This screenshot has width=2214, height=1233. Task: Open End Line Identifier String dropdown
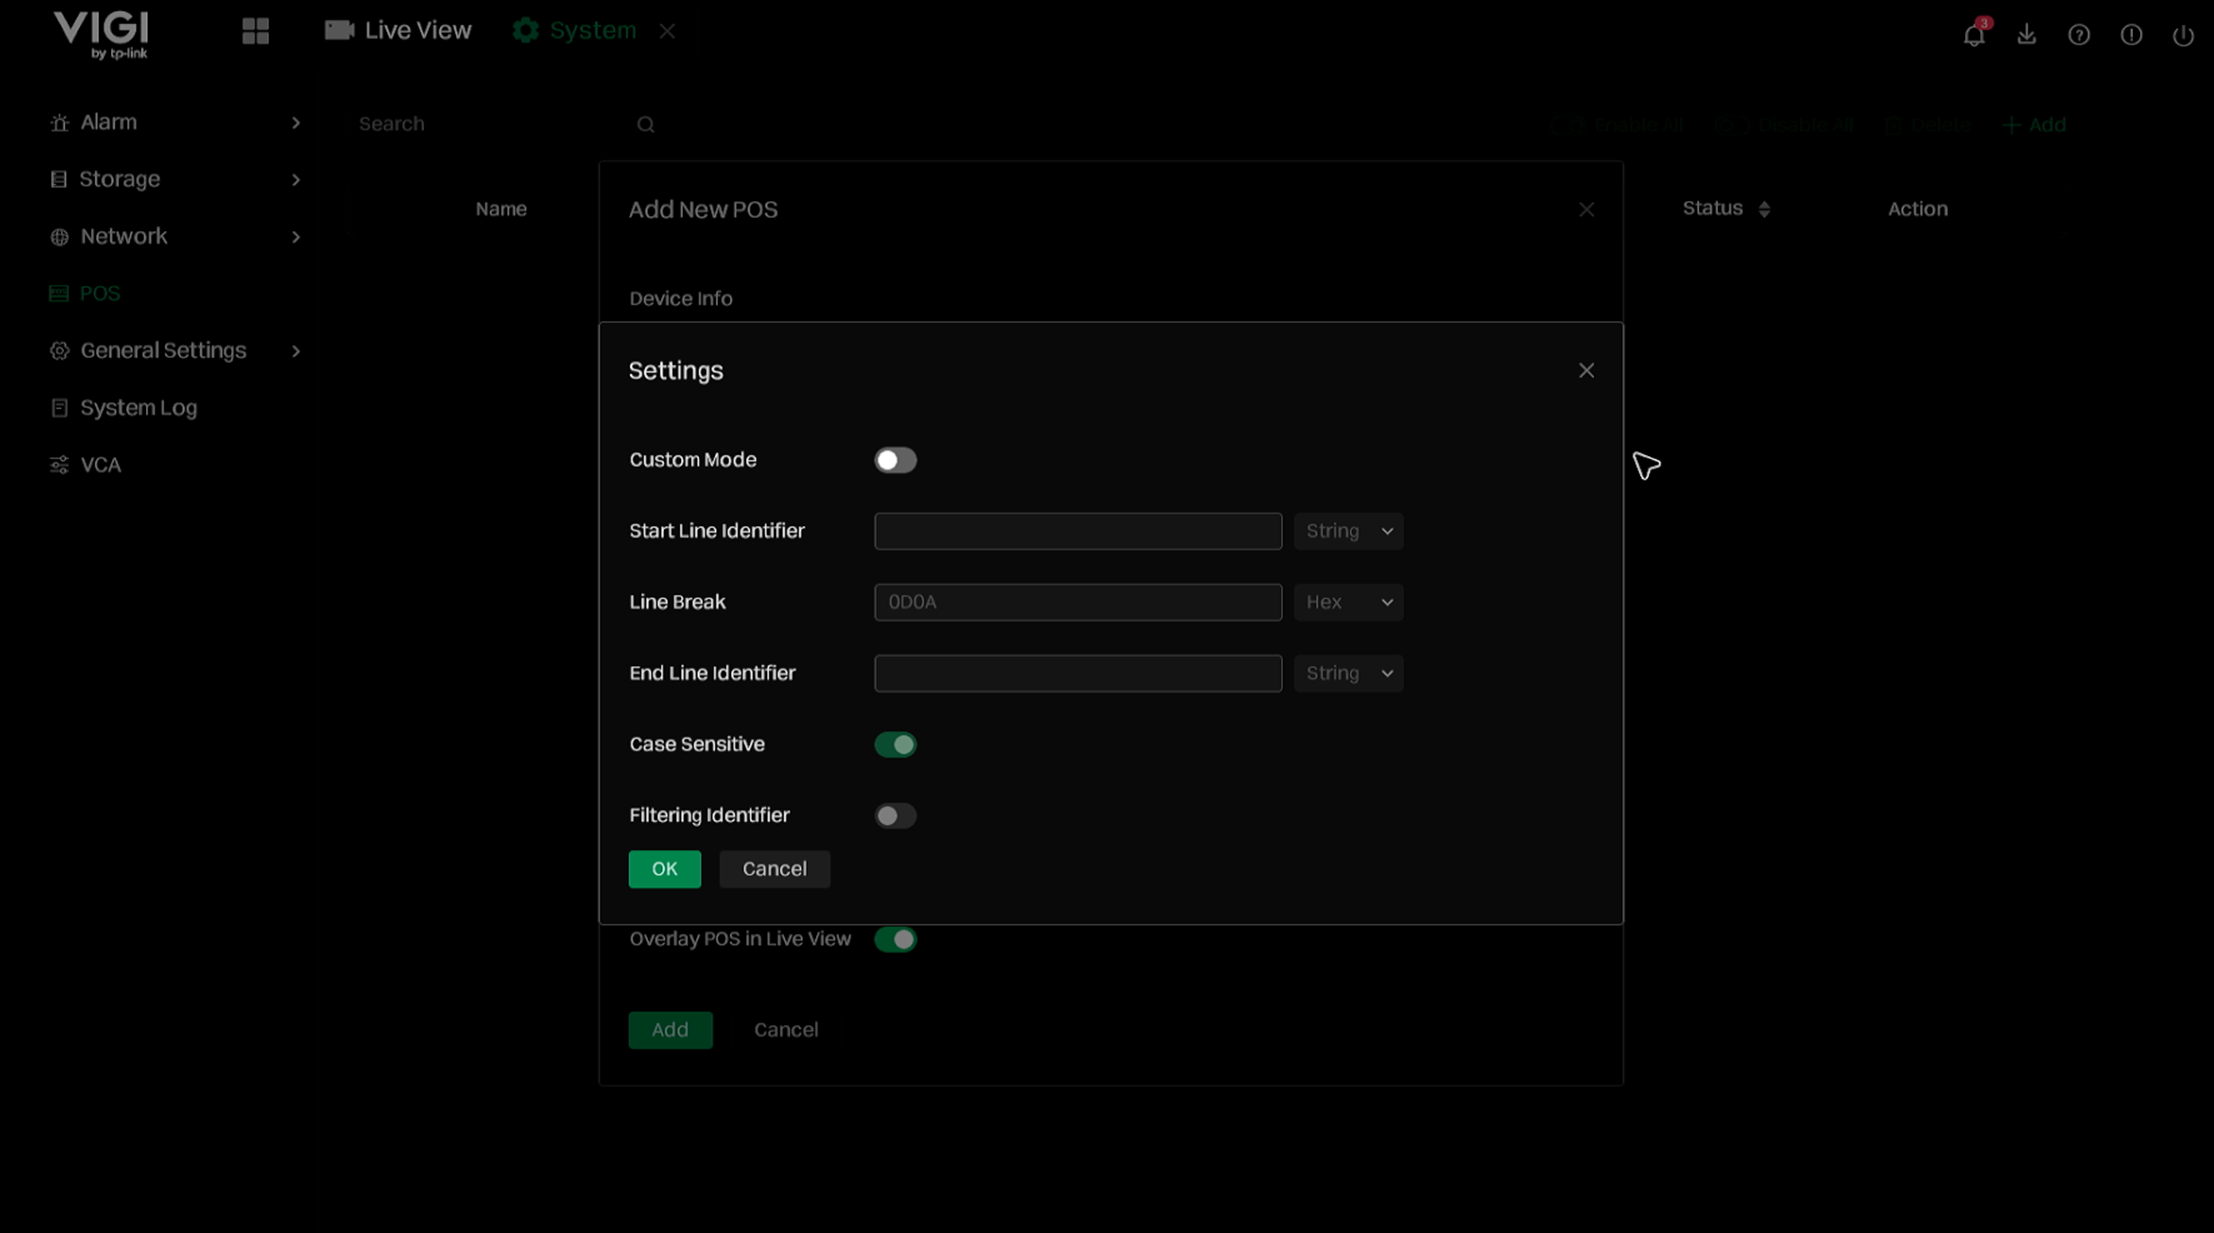[1348, 673]
